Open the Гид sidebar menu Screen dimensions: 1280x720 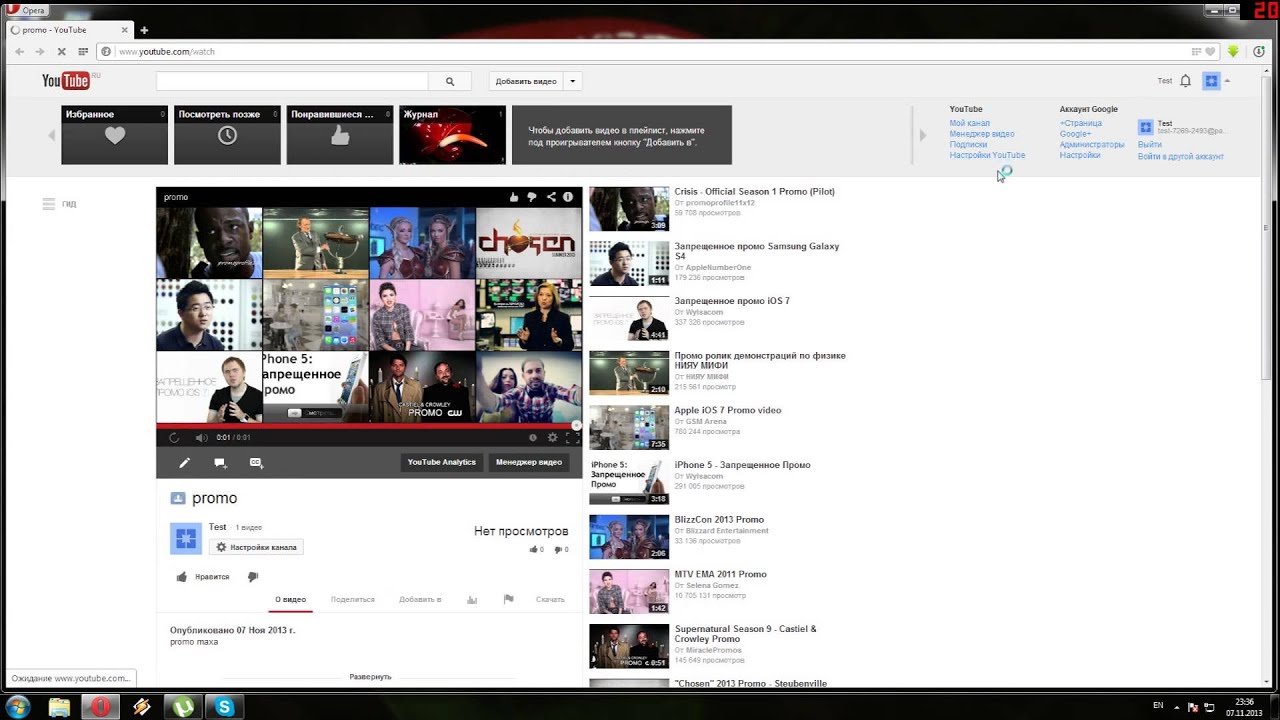59,203
